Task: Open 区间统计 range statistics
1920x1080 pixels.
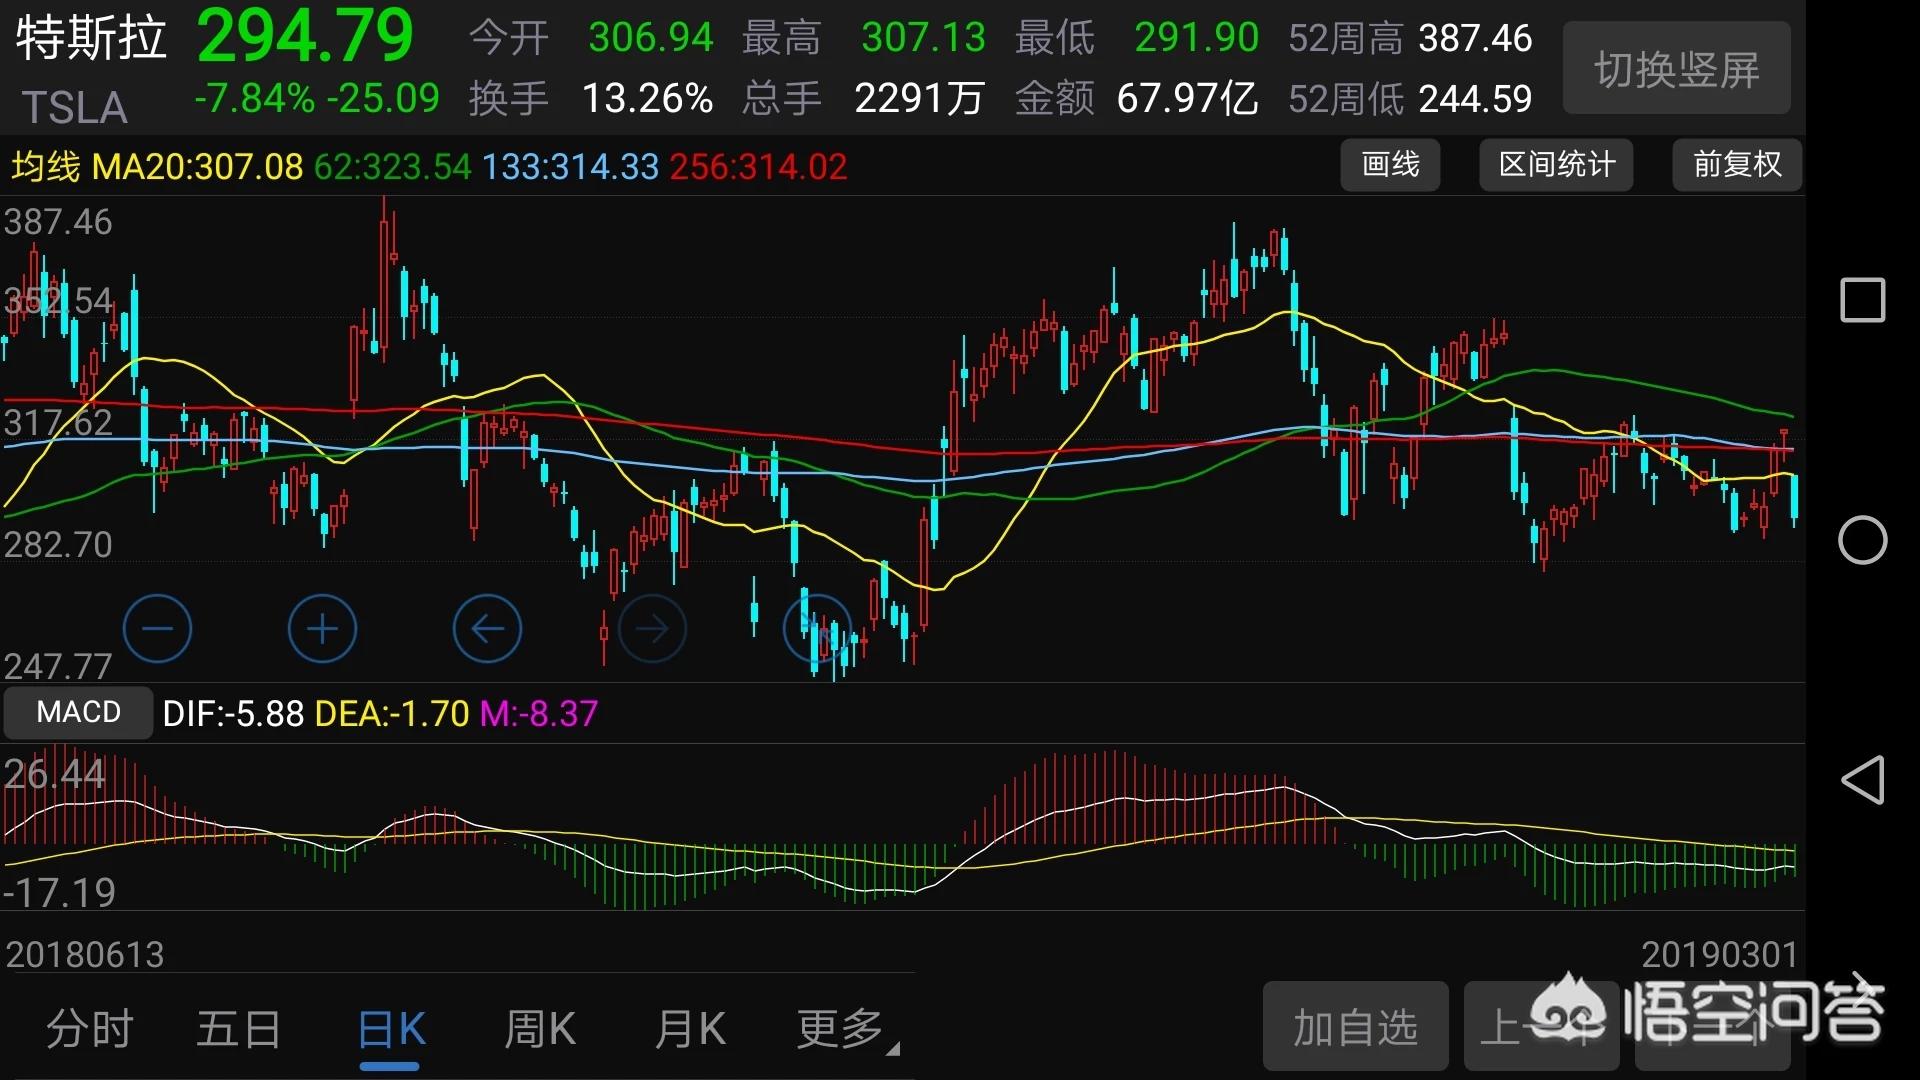Action: coord(1556,165)
